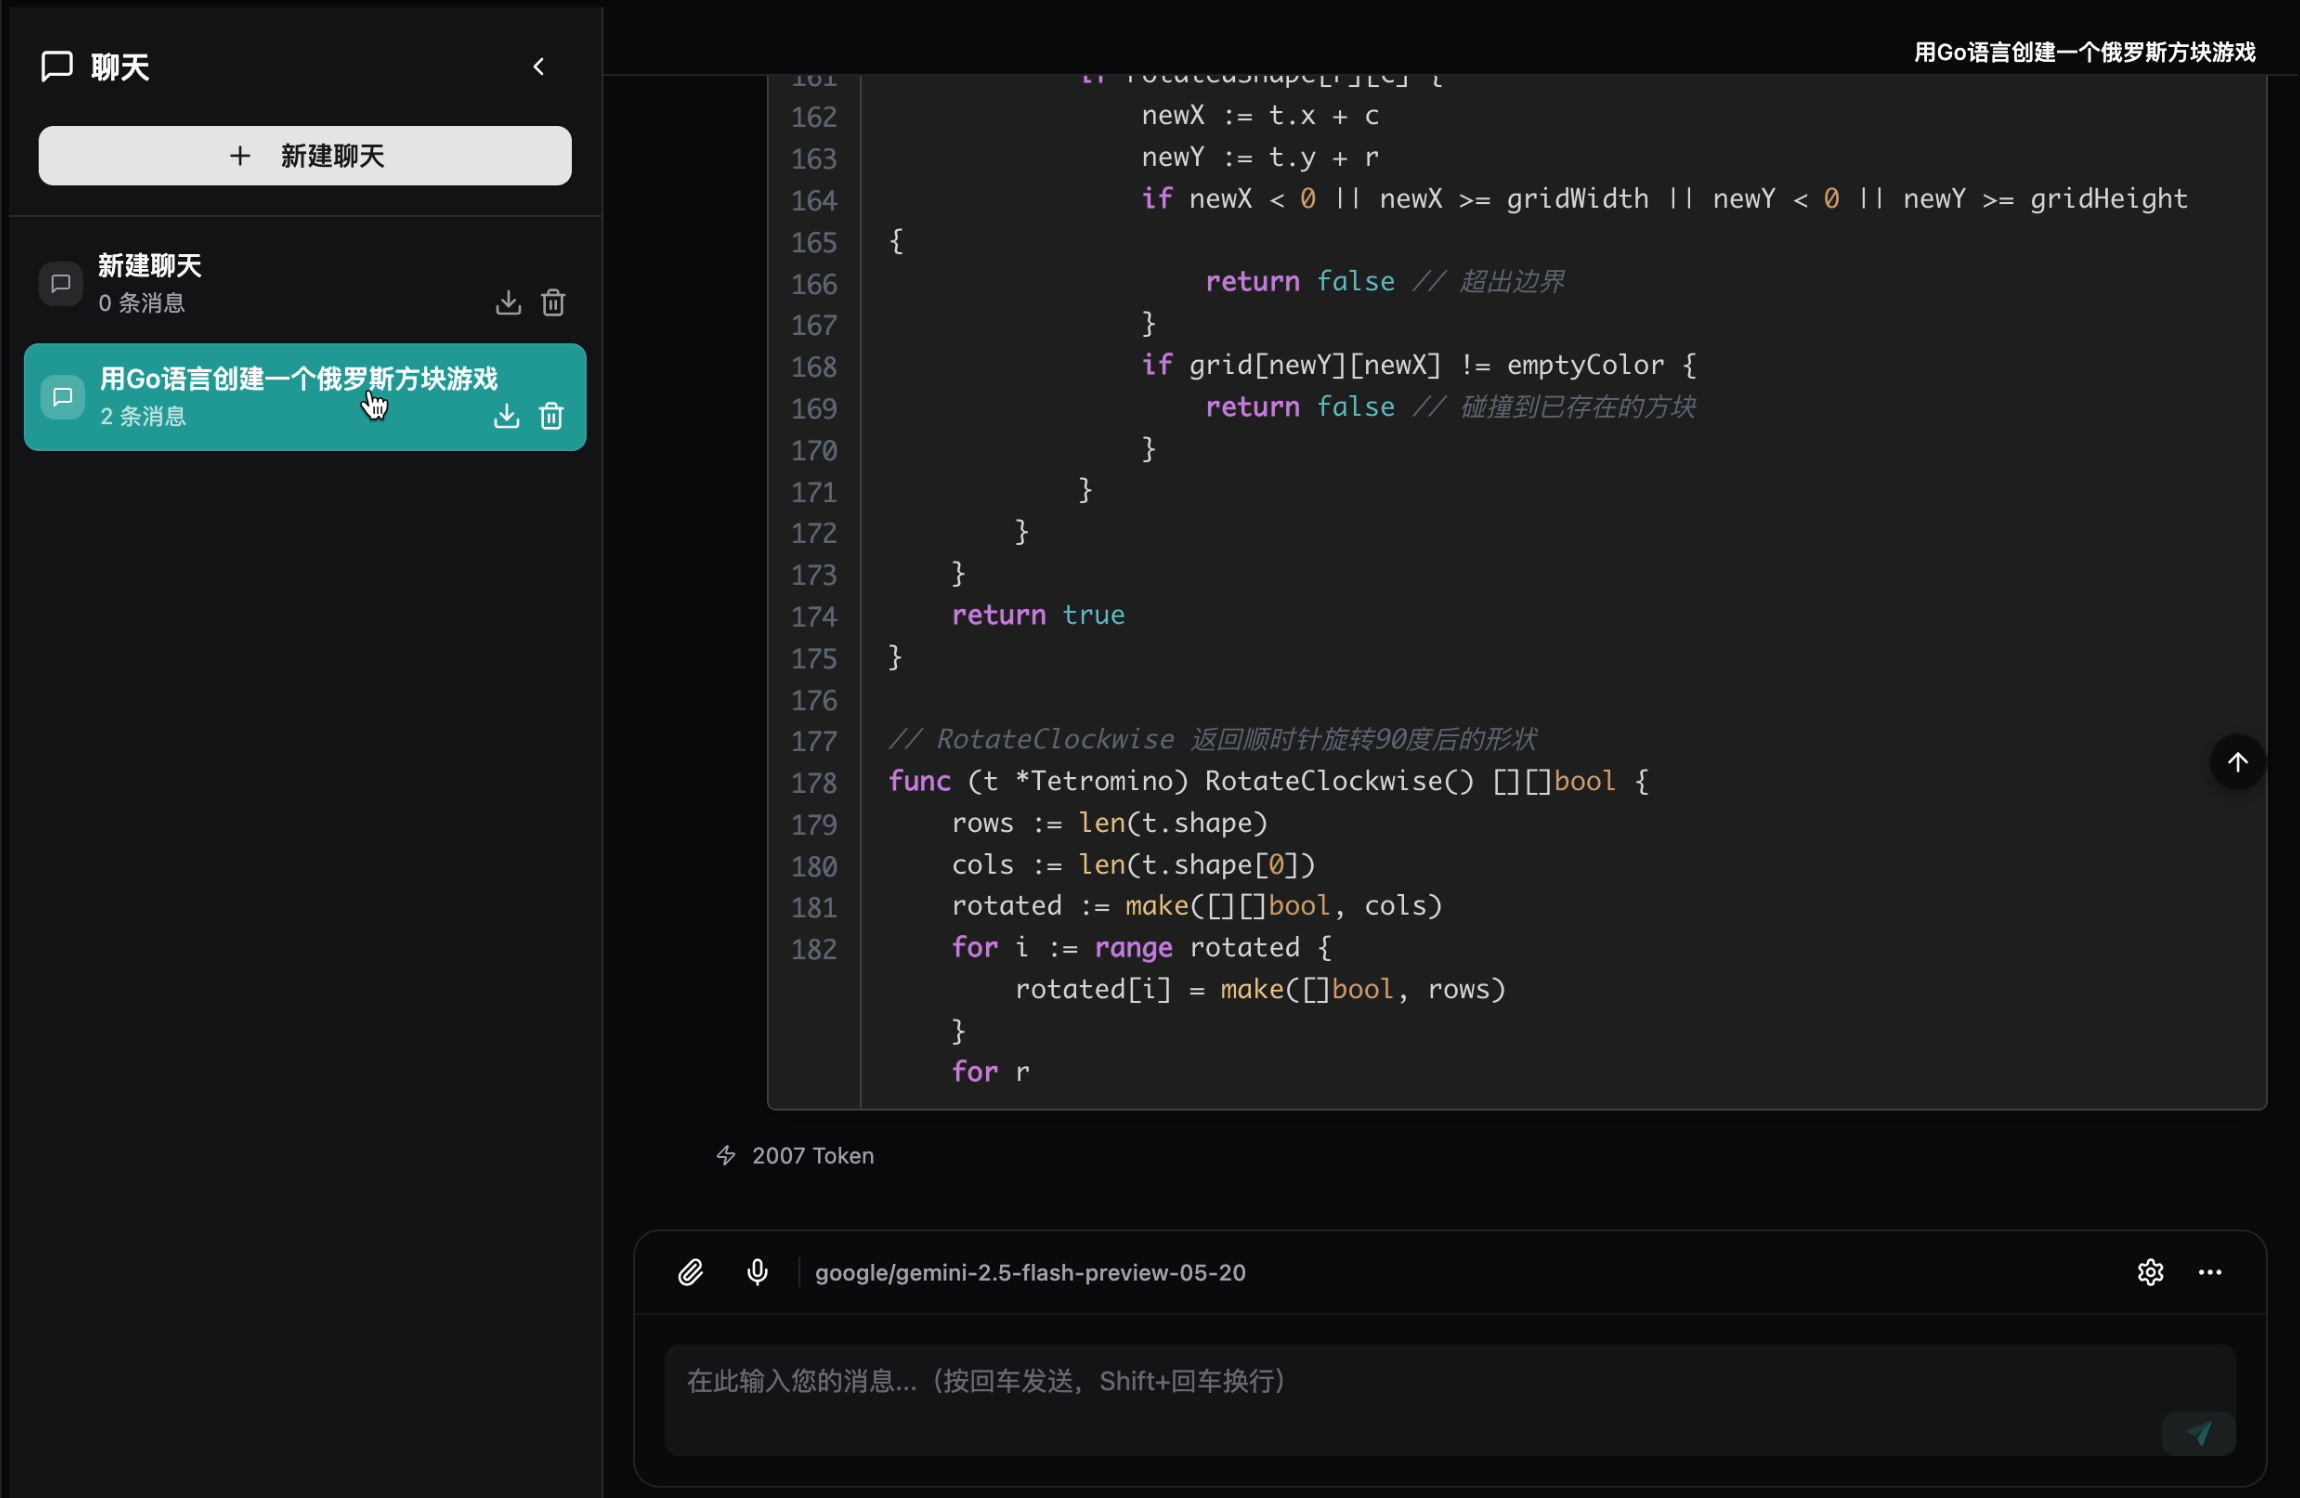Click the 'return true' code line
This screenshot has width=2300, height=1498.
pyautogui.click(x=1038, y=615)
